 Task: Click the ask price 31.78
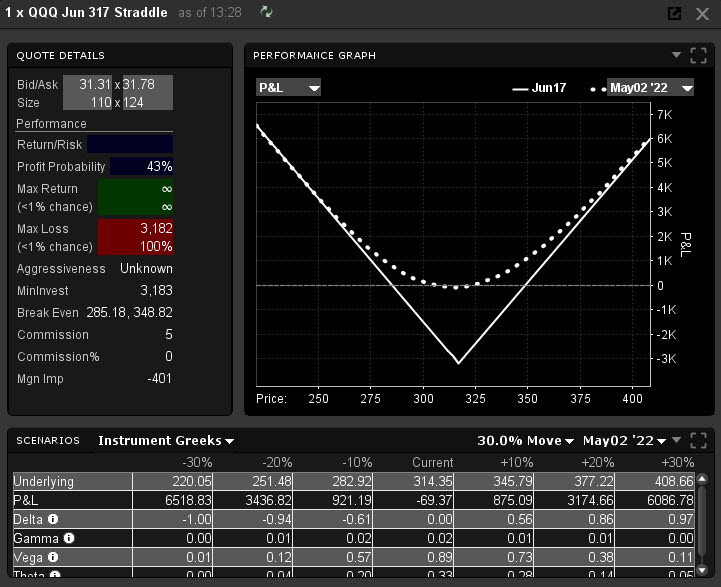click(139, 84)
